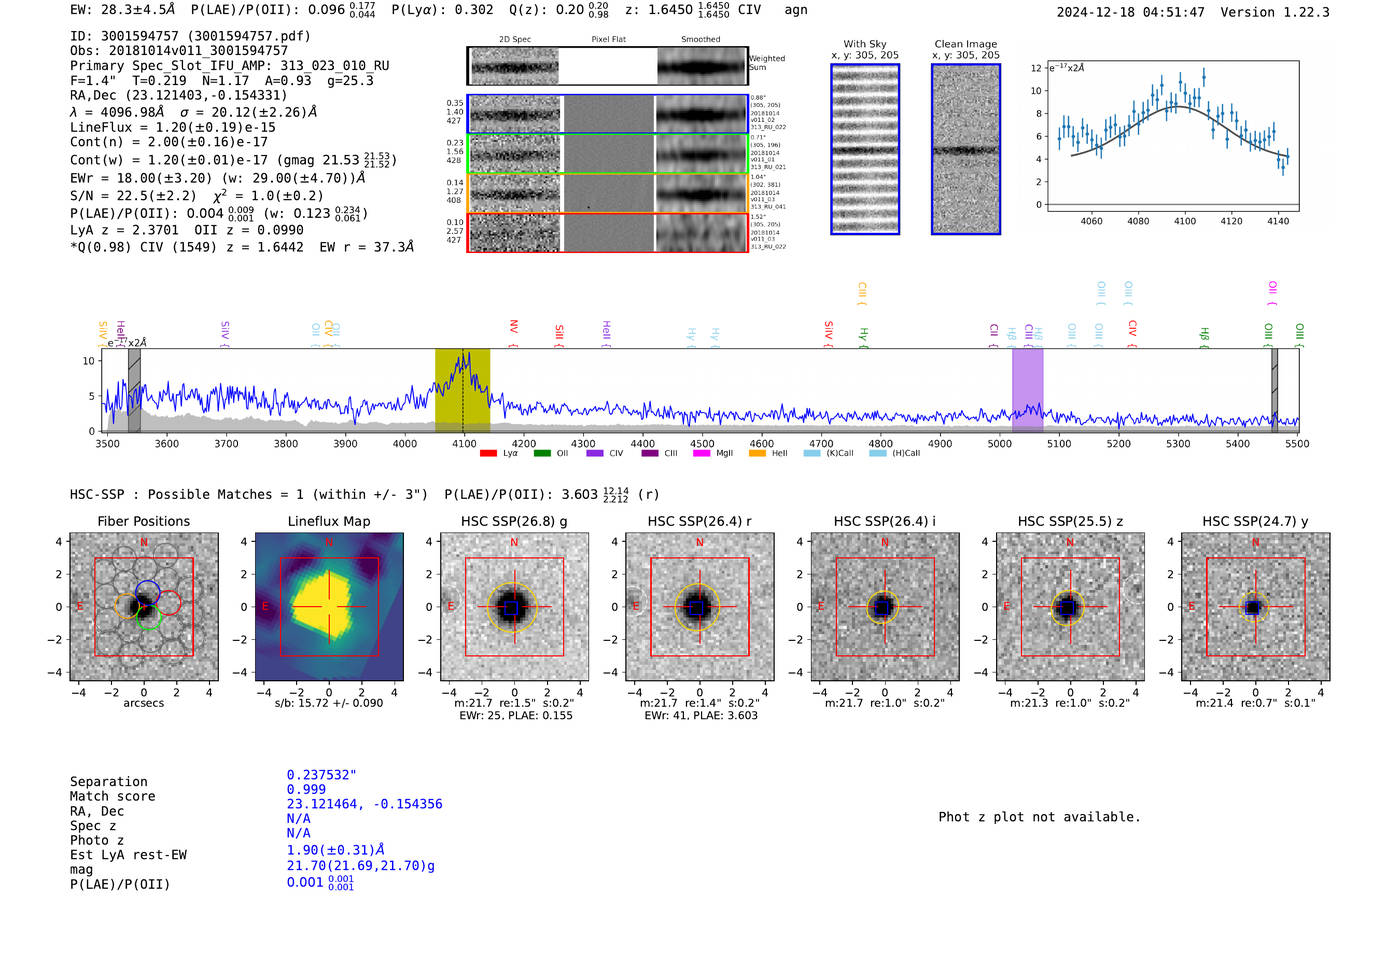
Task: Click the purple shaded region near 5050Å
Action: 1028,391
